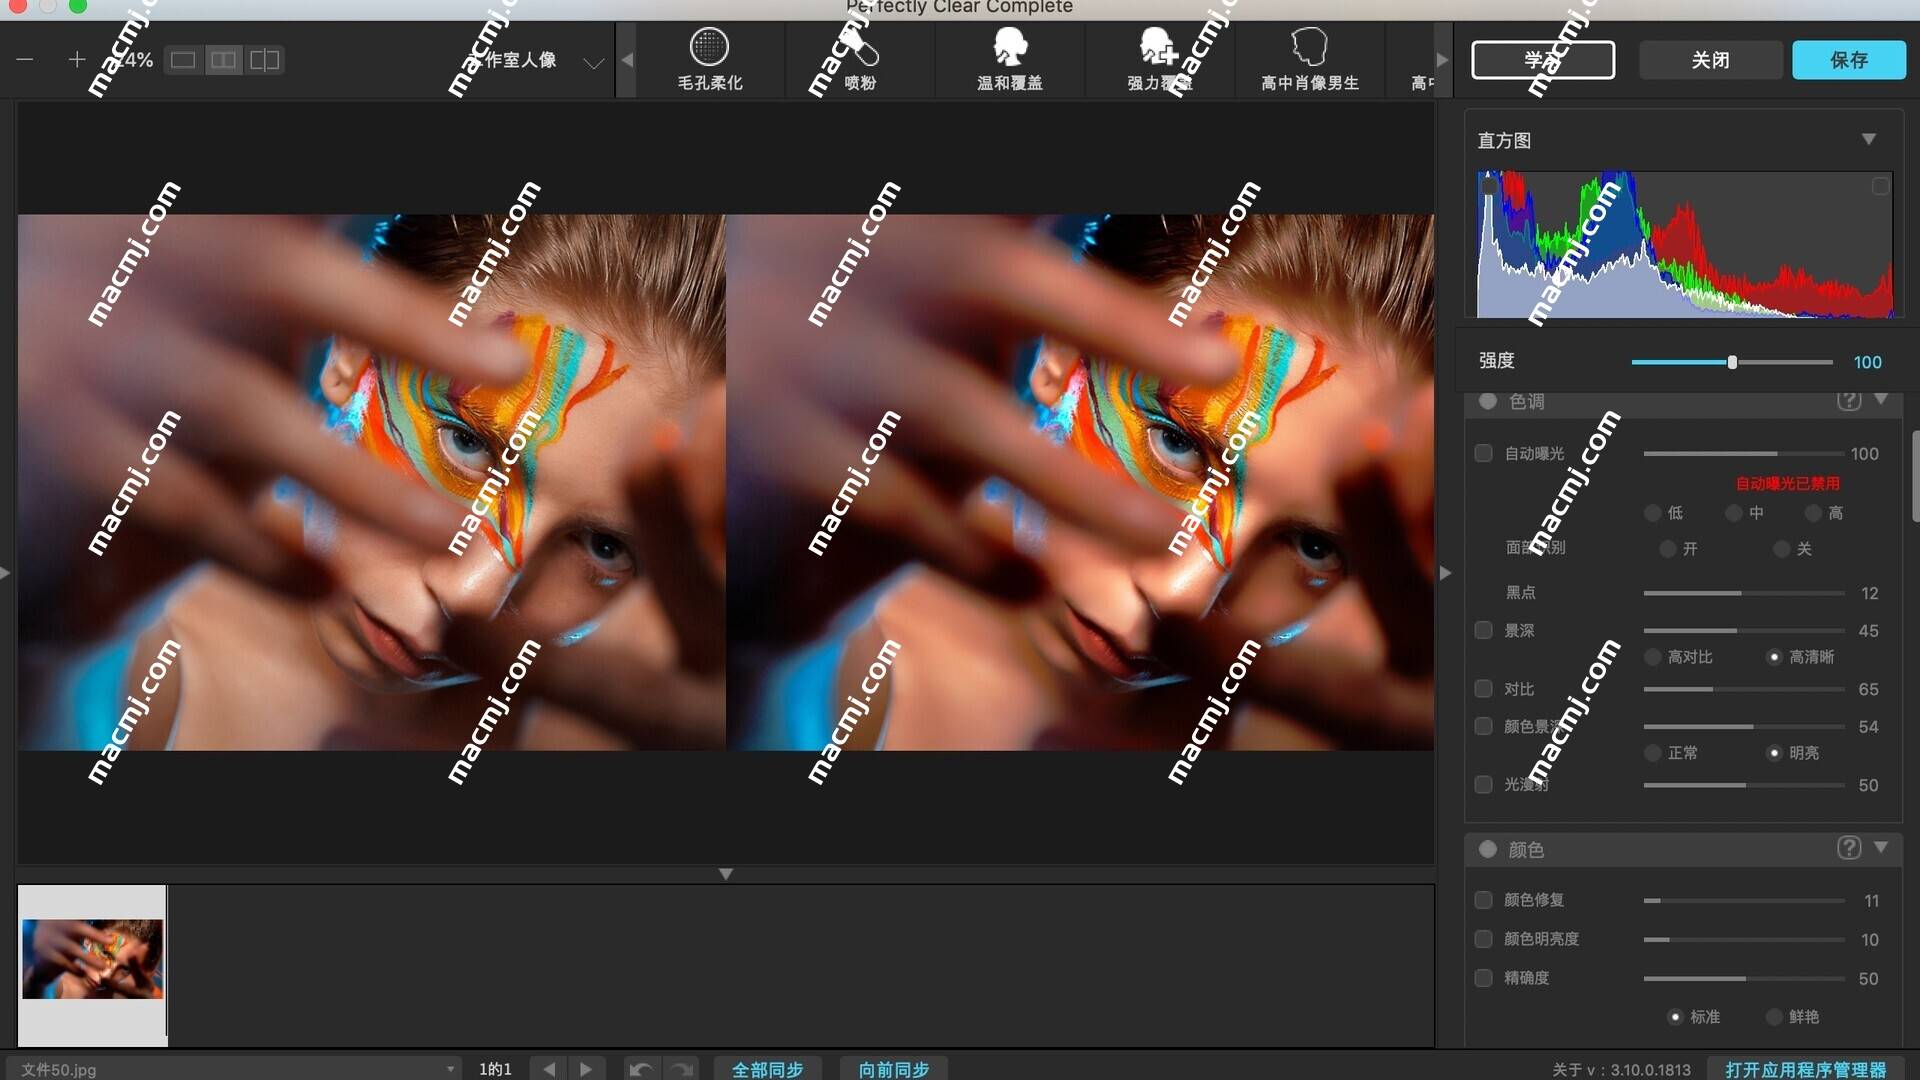This screenshot has width=1920, height=1080.
Task: Toggle histogram highlight clipping indicator
Action: (x=1880, y=186)
